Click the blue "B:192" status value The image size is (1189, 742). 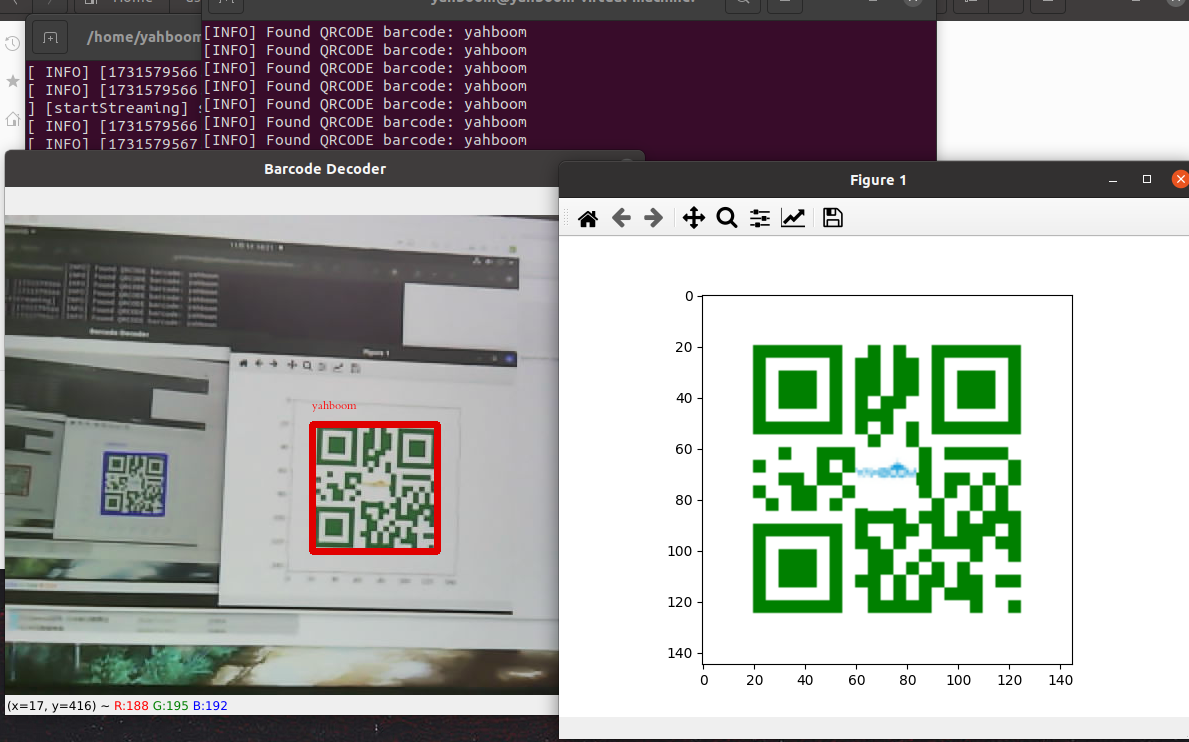210,706
